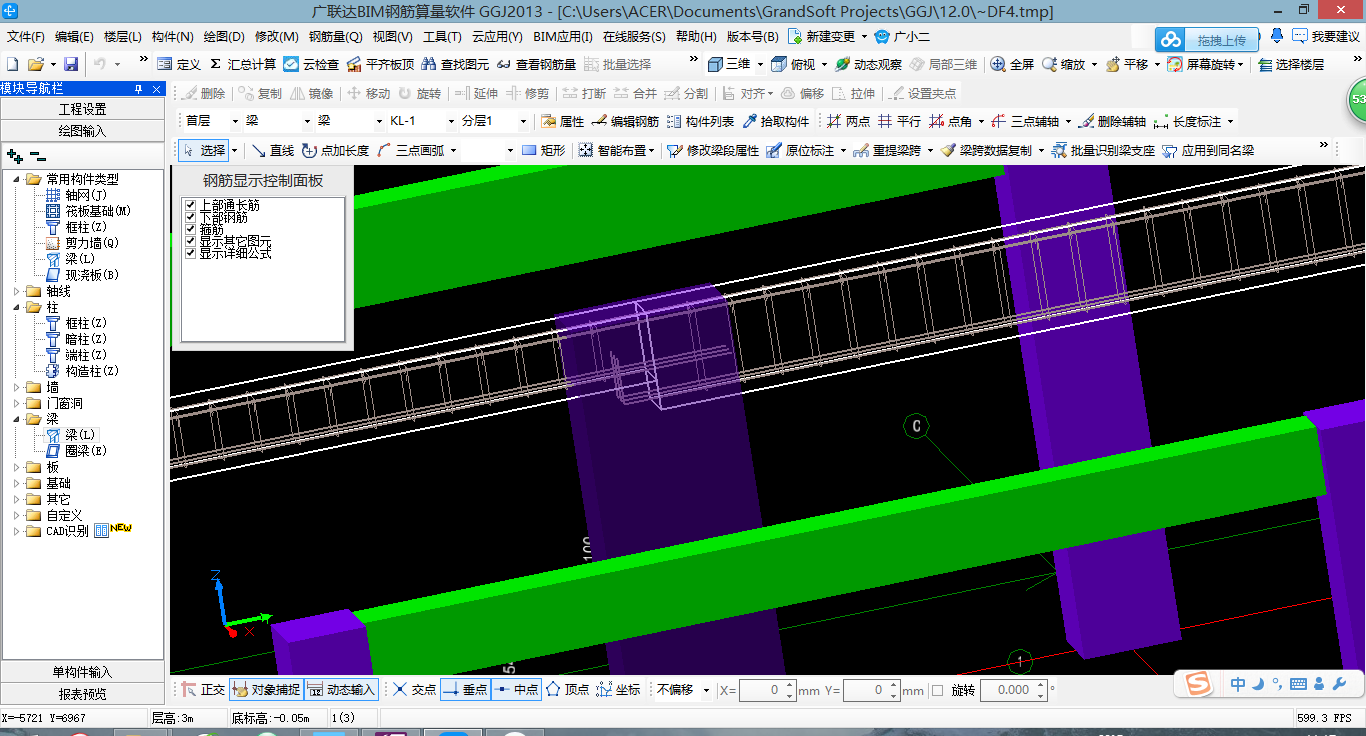
Task: Open 查看钢筋量 view rebar quantity
Action: pyautogui.click(x=536, y=64)
